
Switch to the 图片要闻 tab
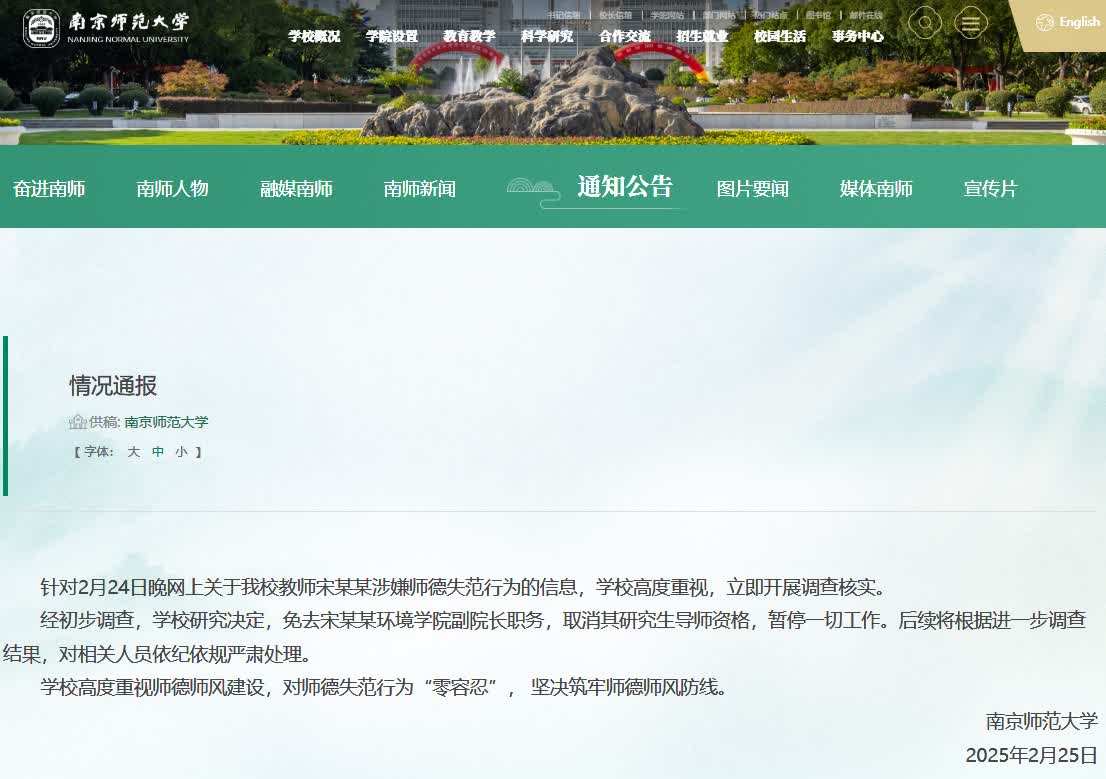[x=752, y=189]
